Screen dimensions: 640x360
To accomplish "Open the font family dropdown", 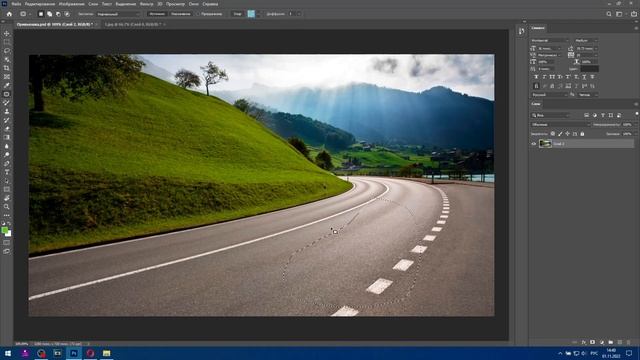I will (x=550, y=40).
